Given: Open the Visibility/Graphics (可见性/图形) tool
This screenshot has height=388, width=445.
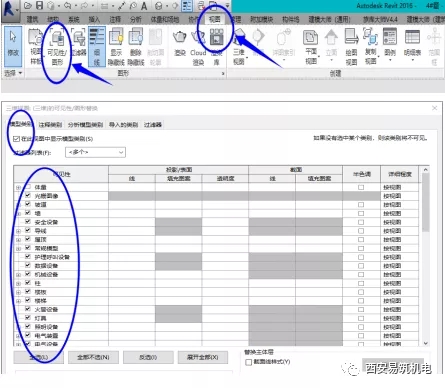Looking at the screenshot, I should coord(57,47).
